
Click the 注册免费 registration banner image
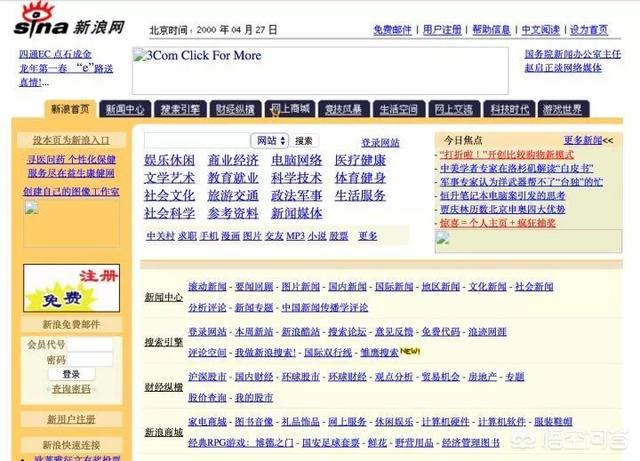[71, 288]
